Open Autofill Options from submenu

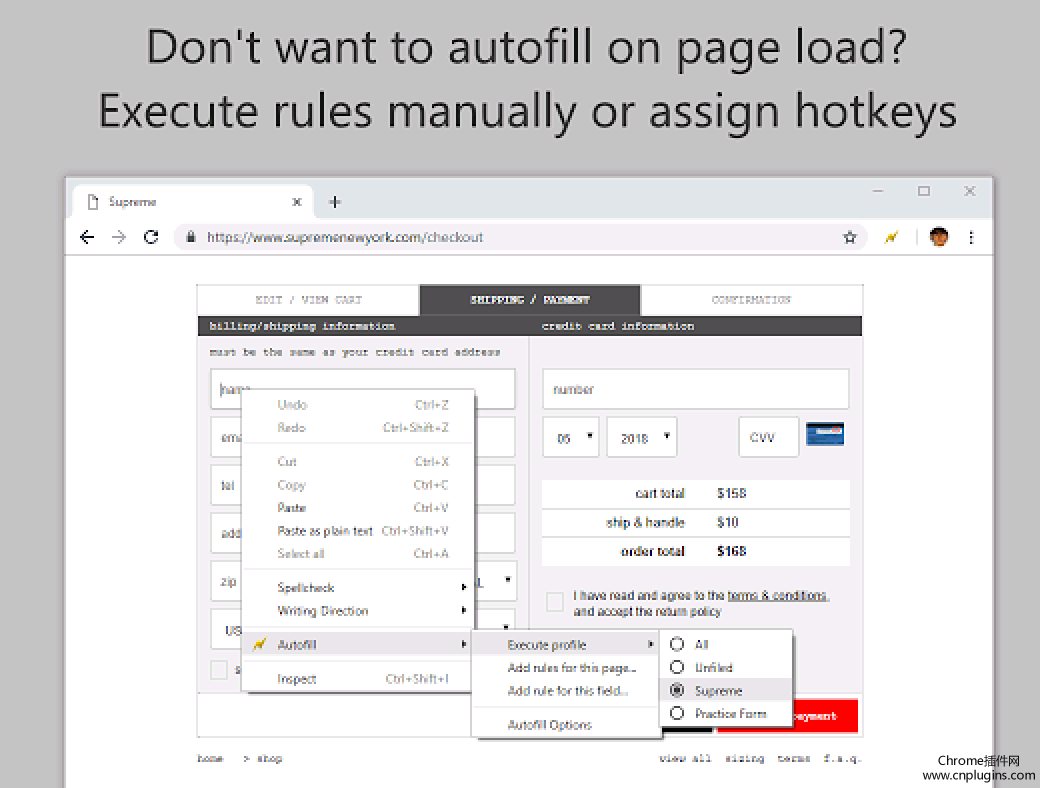coord(566,725)
